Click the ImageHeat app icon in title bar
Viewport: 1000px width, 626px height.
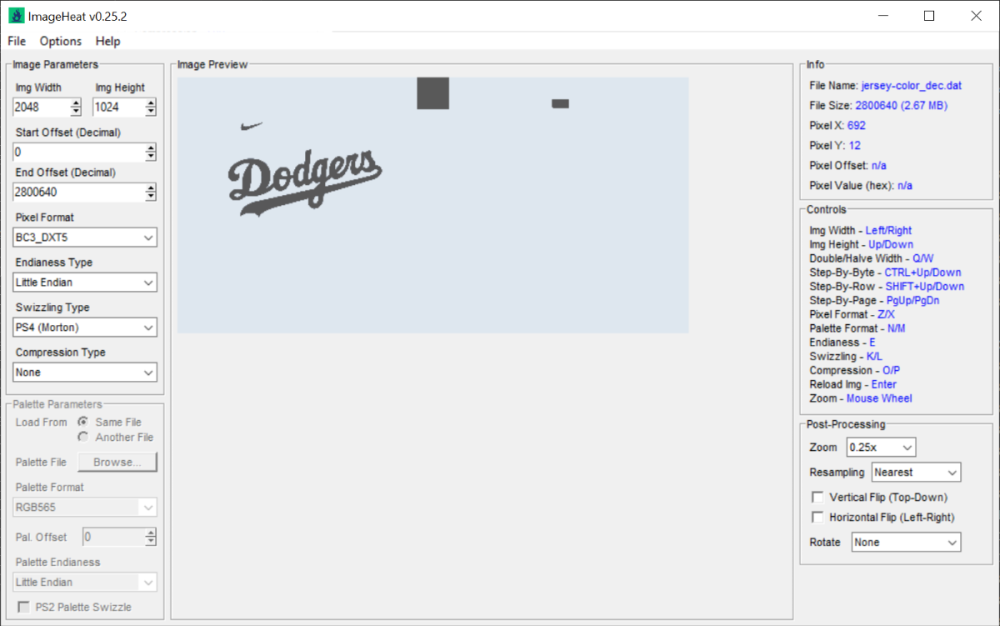(x=16, y=16)
